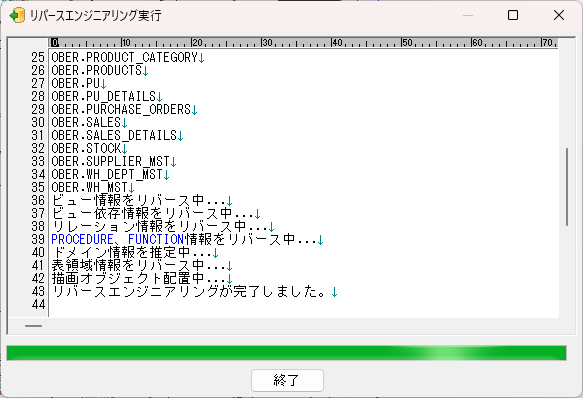The width and height of the screenshot is (583, 398).
Task: Click log line OBER.SALES_DETAILS
Action: [117, 135]
